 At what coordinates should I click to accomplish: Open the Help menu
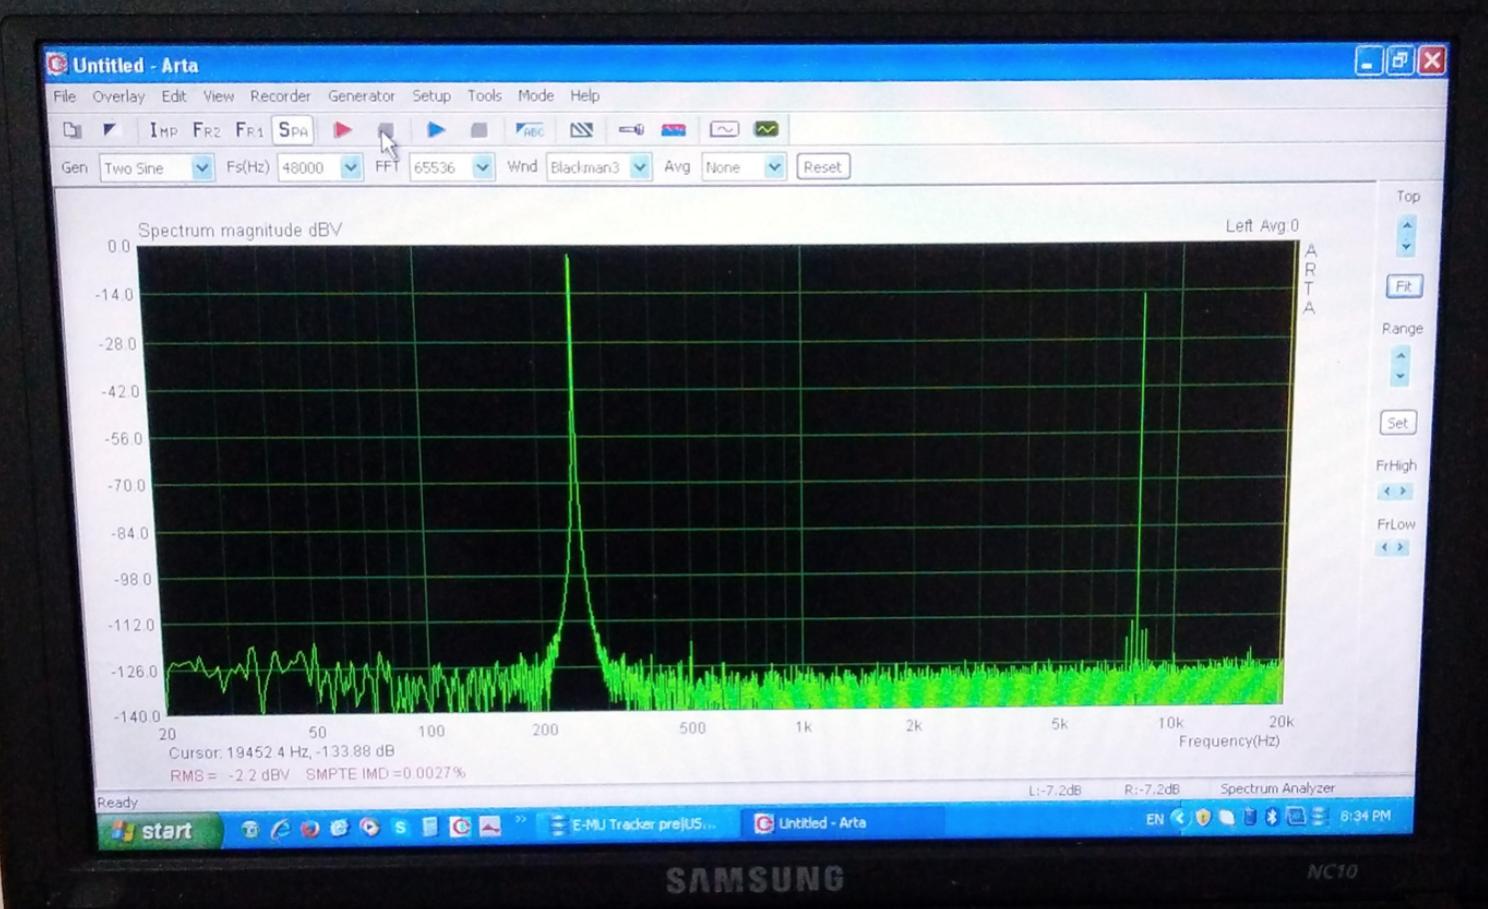585,96
